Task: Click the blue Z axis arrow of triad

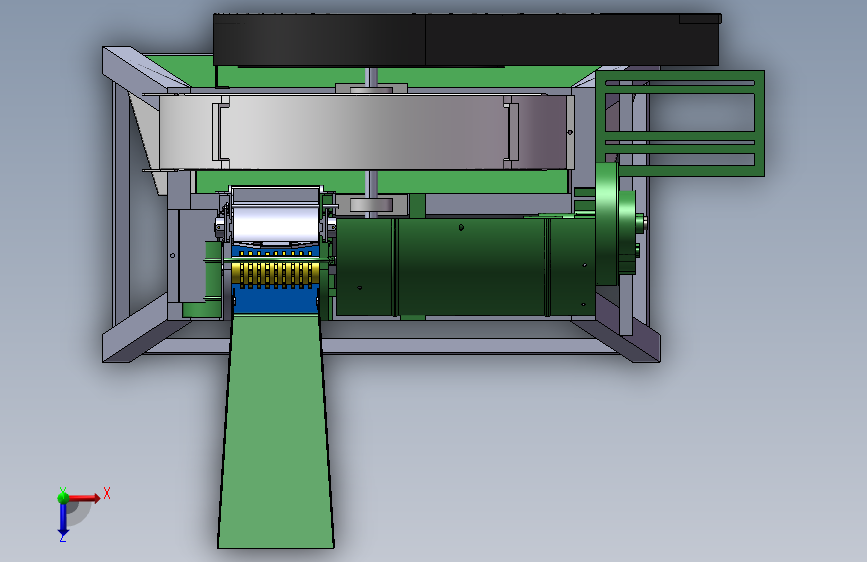Action: [x=63, y=520]
